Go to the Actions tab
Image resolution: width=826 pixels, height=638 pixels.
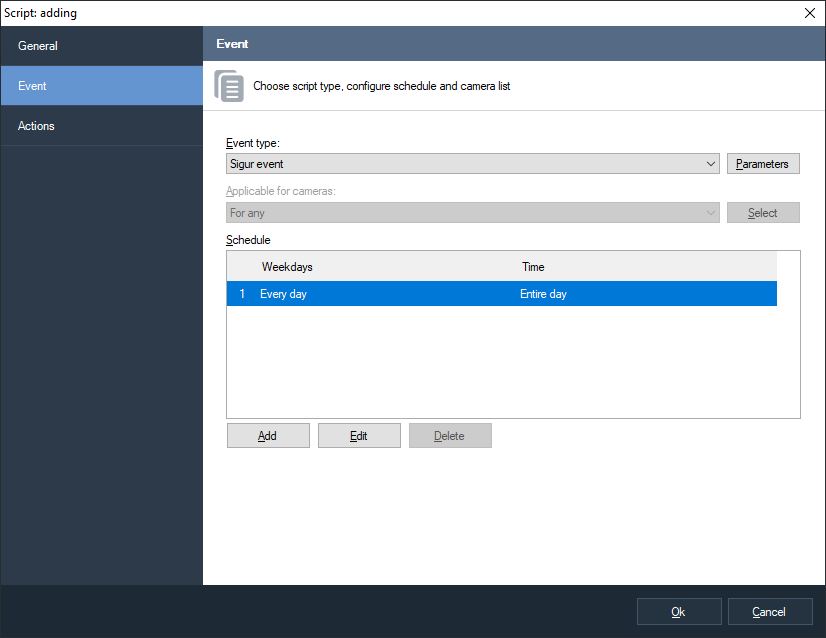[101, 126]
